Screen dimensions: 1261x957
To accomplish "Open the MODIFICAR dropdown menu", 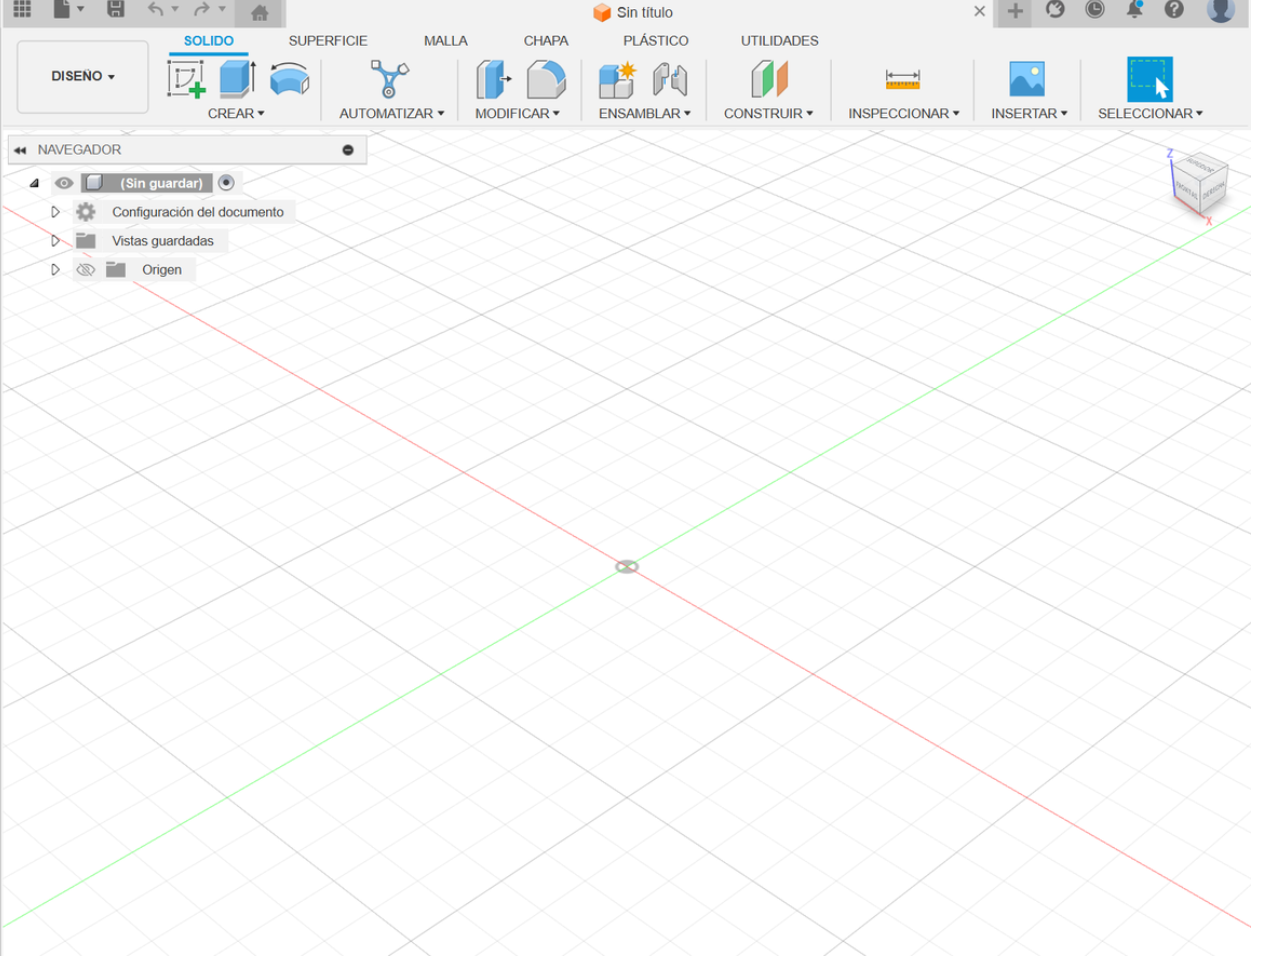I will point(517,114).
